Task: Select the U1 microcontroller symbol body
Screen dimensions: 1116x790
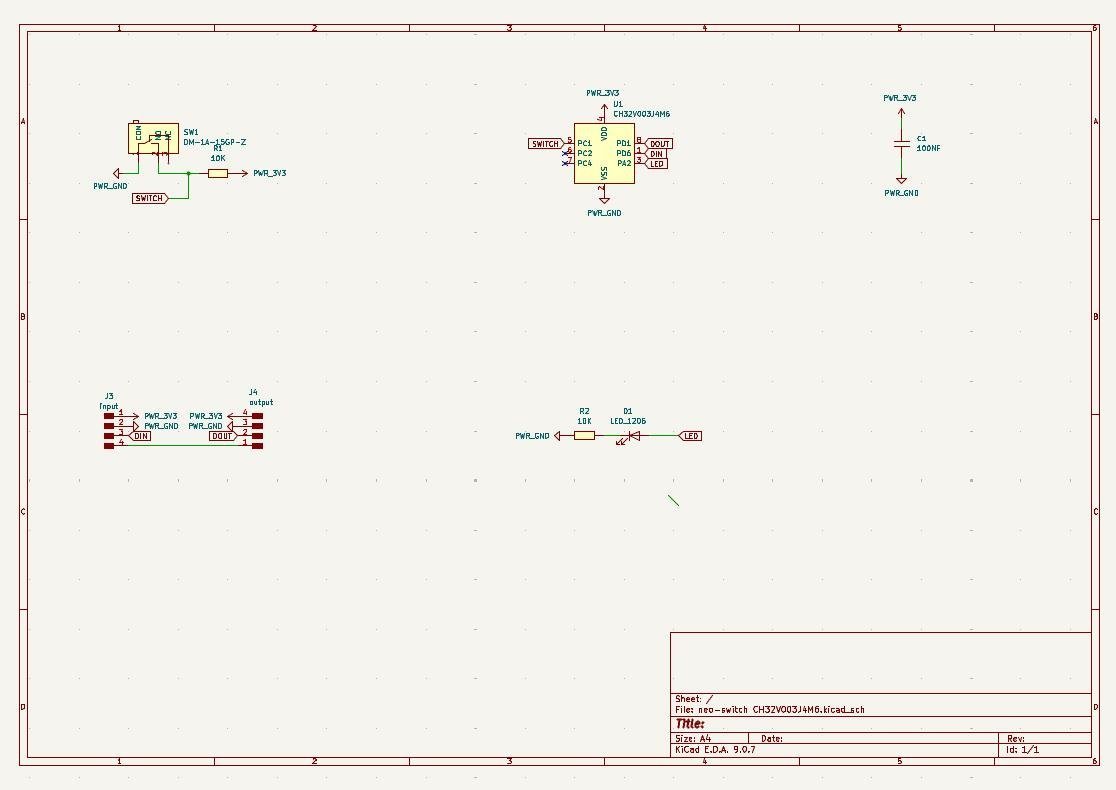Action: point(604,154)
